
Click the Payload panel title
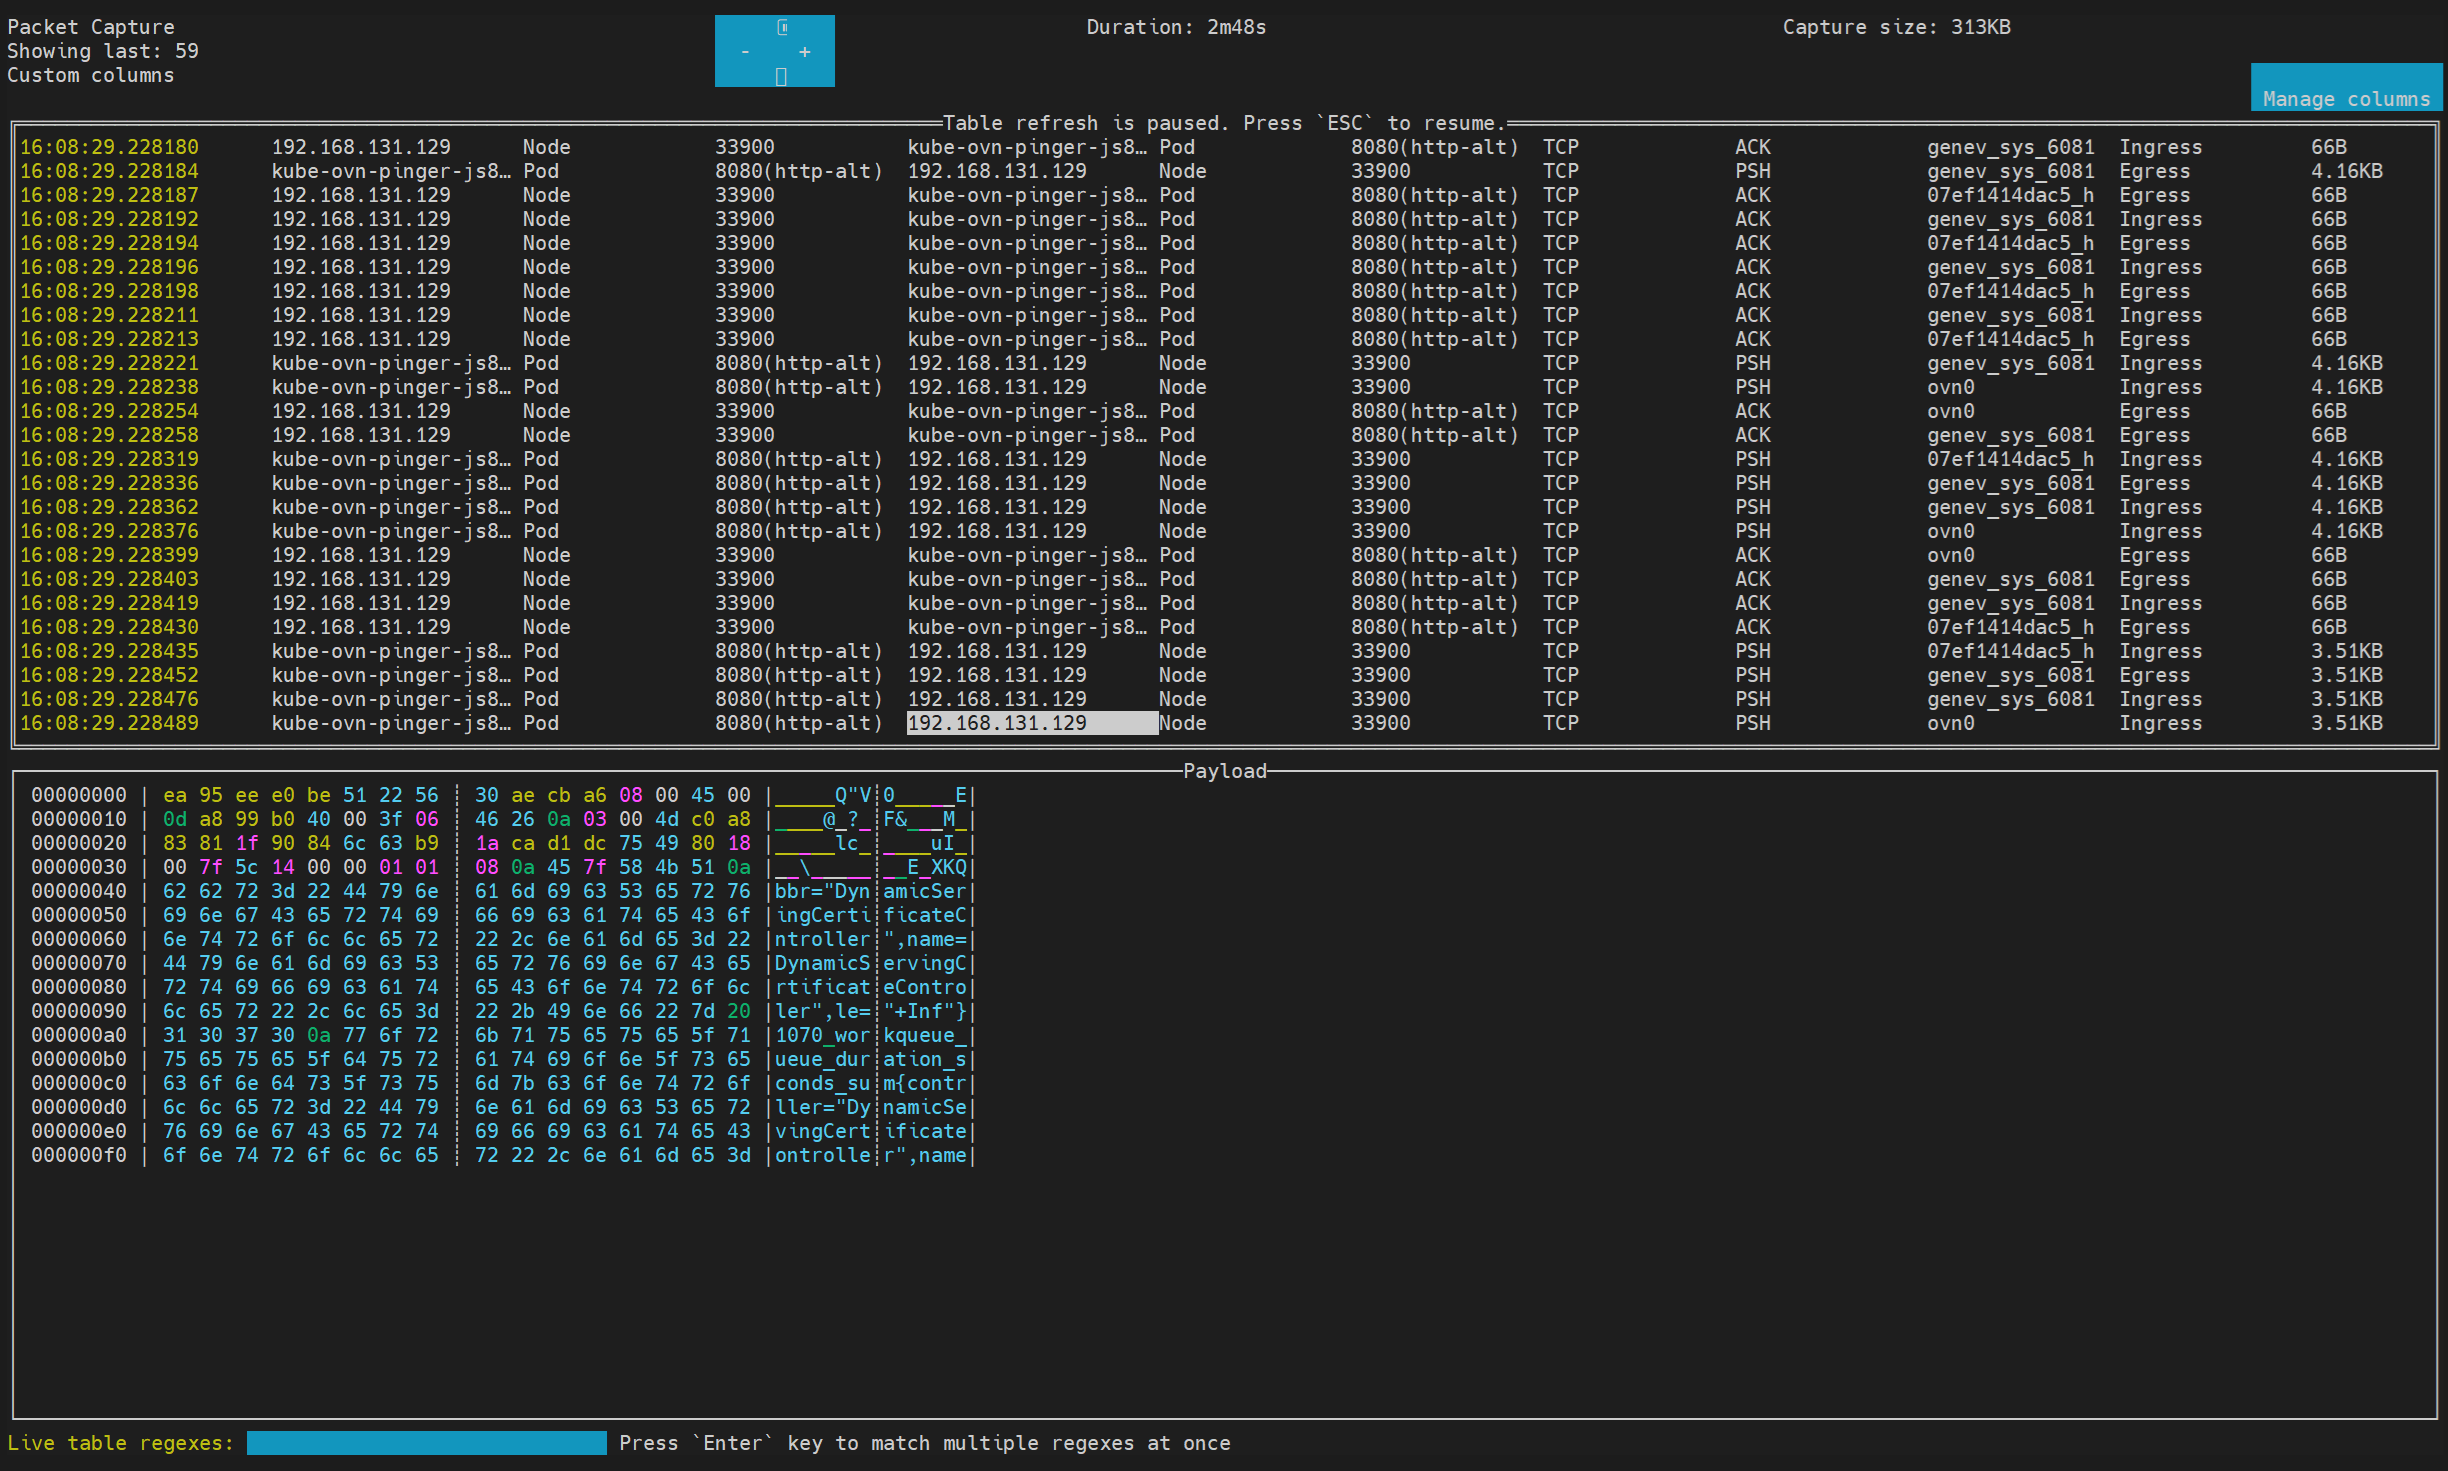click(1224, 771)
